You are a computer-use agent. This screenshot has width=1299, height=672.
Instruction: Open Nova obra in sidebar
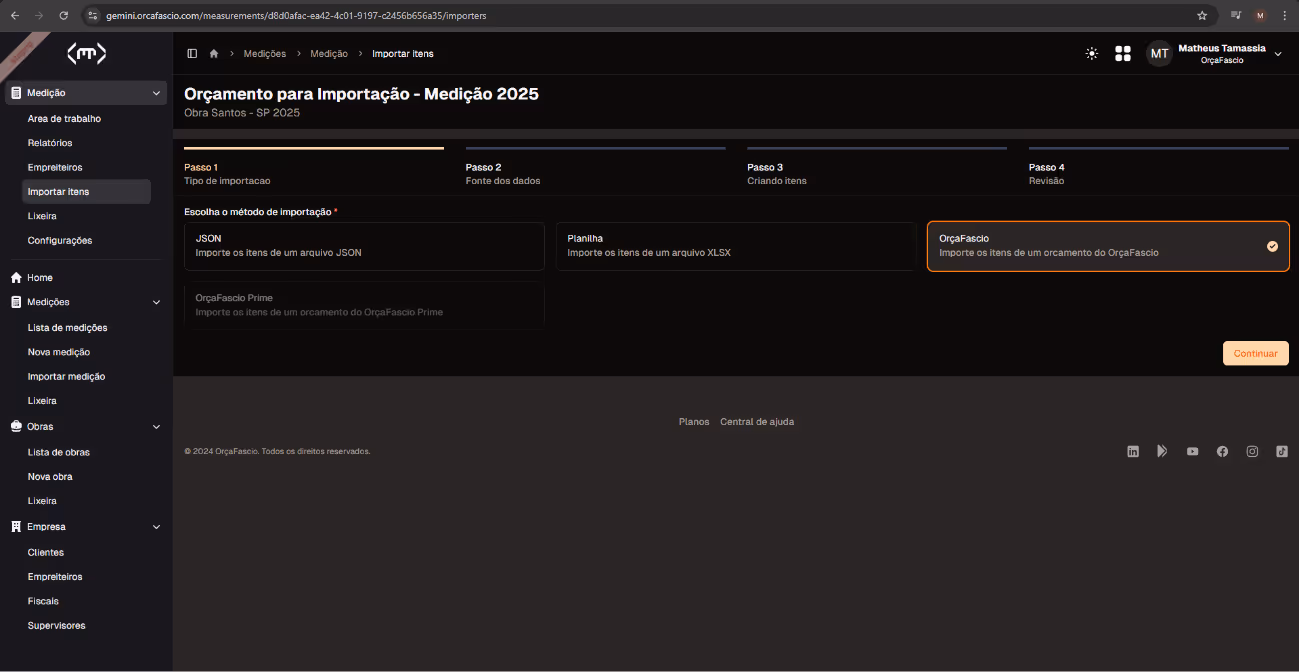click(50, 477)
